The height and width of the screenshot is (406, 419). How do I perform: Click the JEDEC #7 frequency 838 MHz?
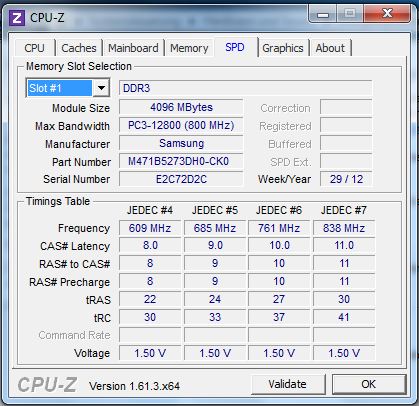pyautogui.click(x=344, y=228)
